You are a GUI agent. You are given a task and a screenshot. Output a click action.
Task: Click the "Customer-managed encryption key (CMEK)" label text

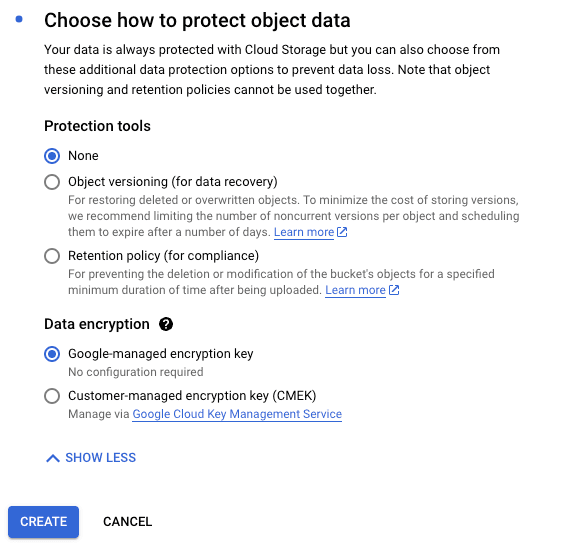(x=192, y=396)
